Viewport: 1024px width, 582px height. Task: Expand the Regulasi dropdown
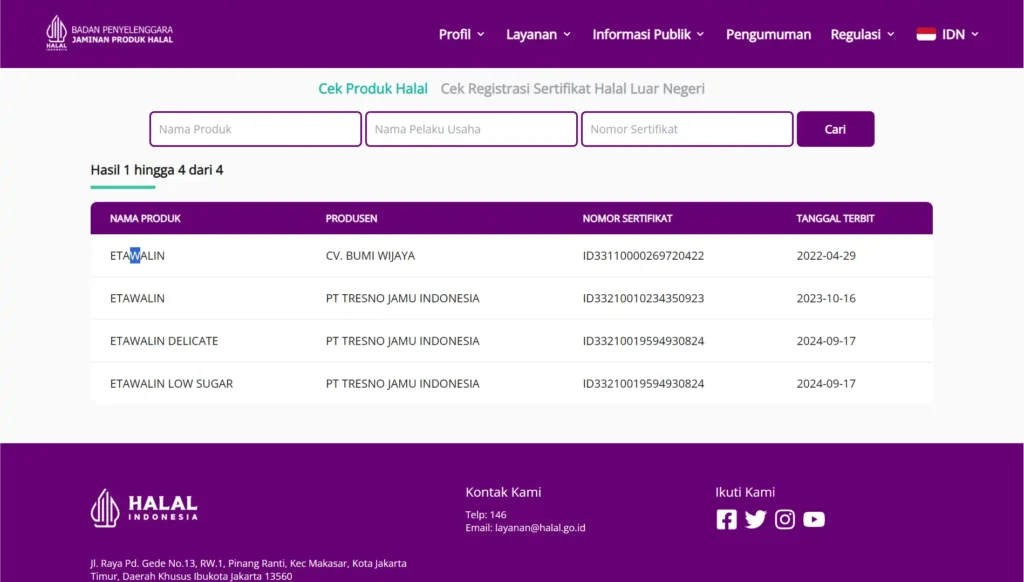[862, 34]
